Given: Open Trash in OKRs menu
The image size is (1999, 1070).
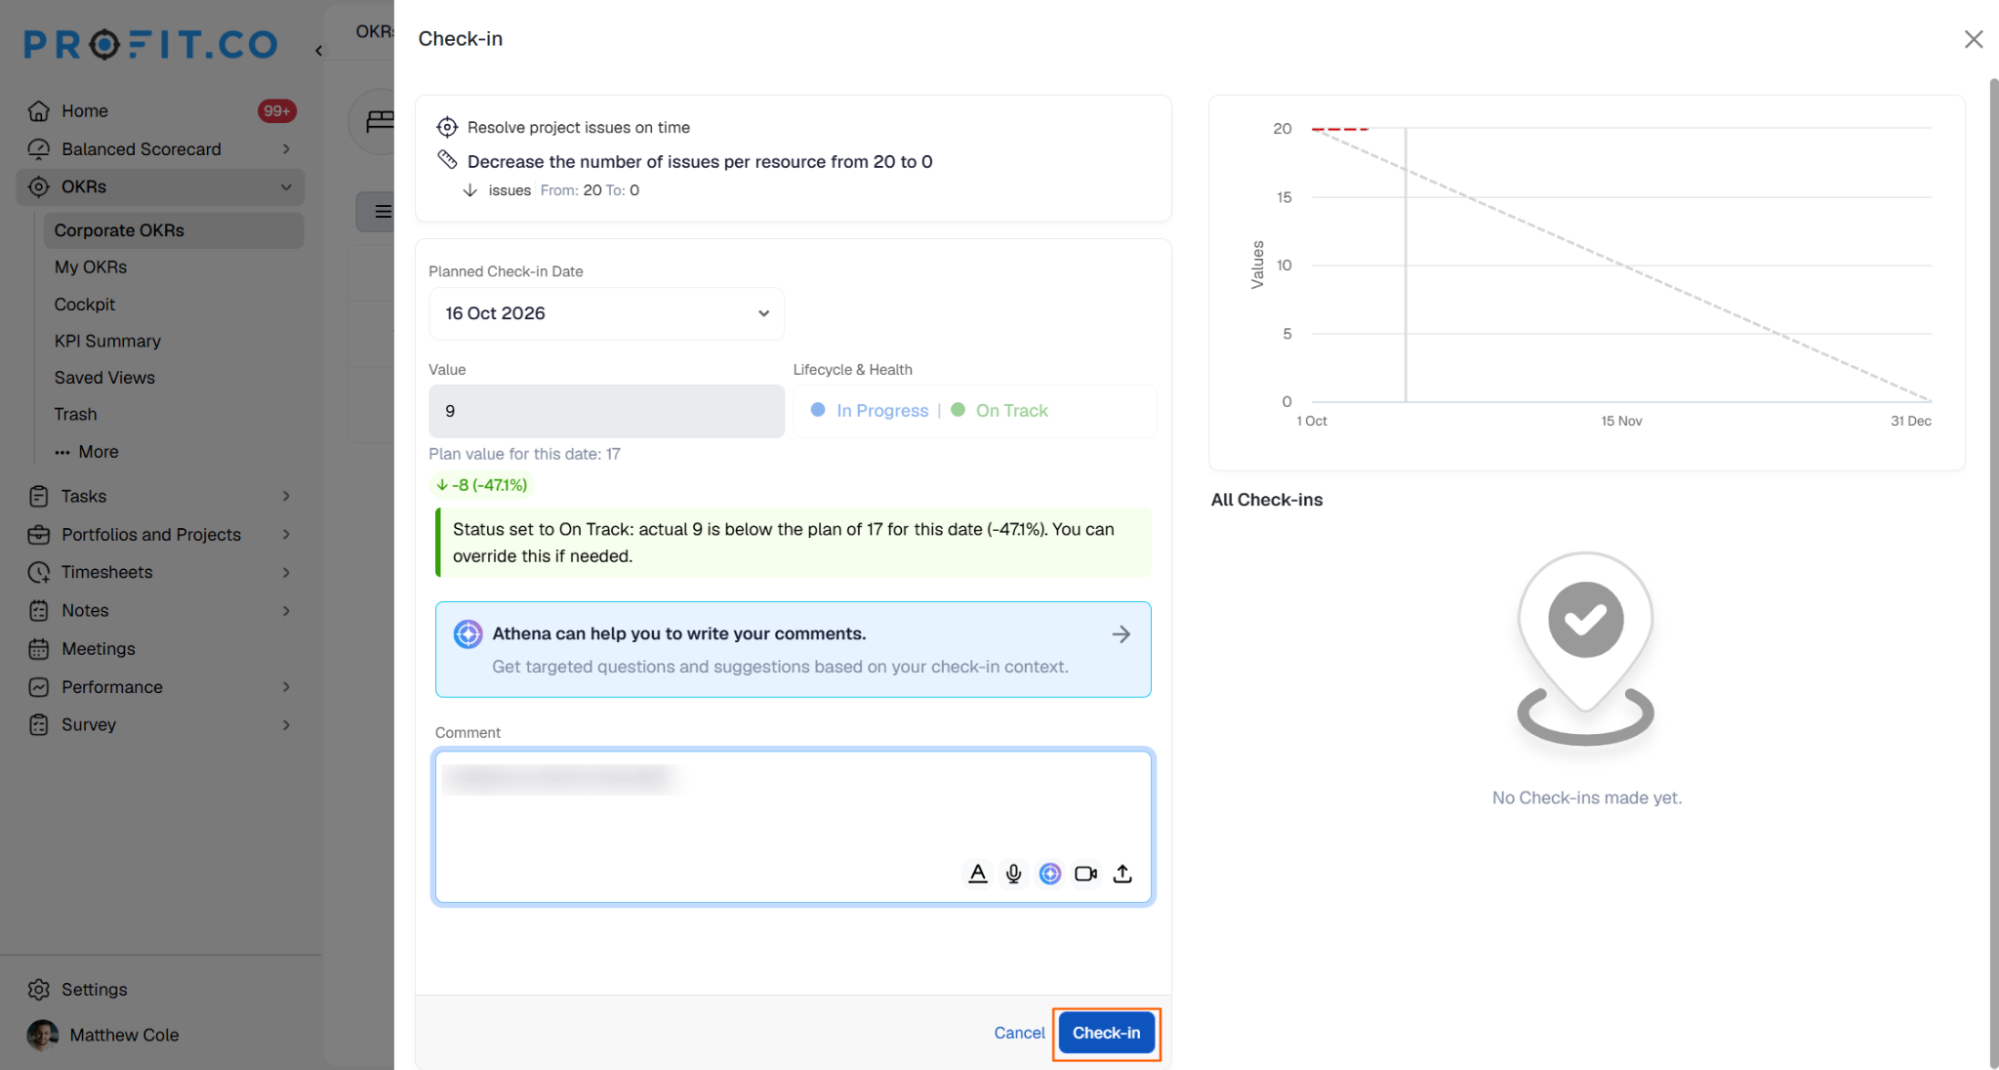Looking at the screenshot, I should pyautogui.click(x=75, y=414).
